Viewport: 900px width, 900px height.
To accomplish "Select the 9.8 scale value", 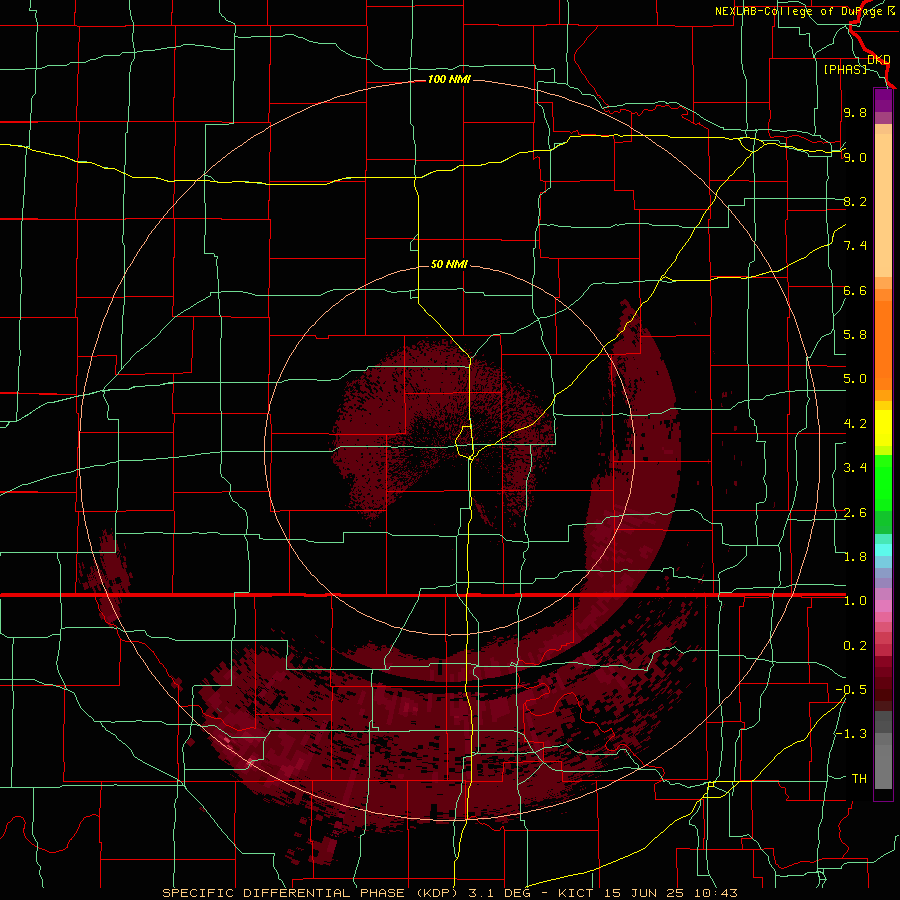I will (855, 112).
